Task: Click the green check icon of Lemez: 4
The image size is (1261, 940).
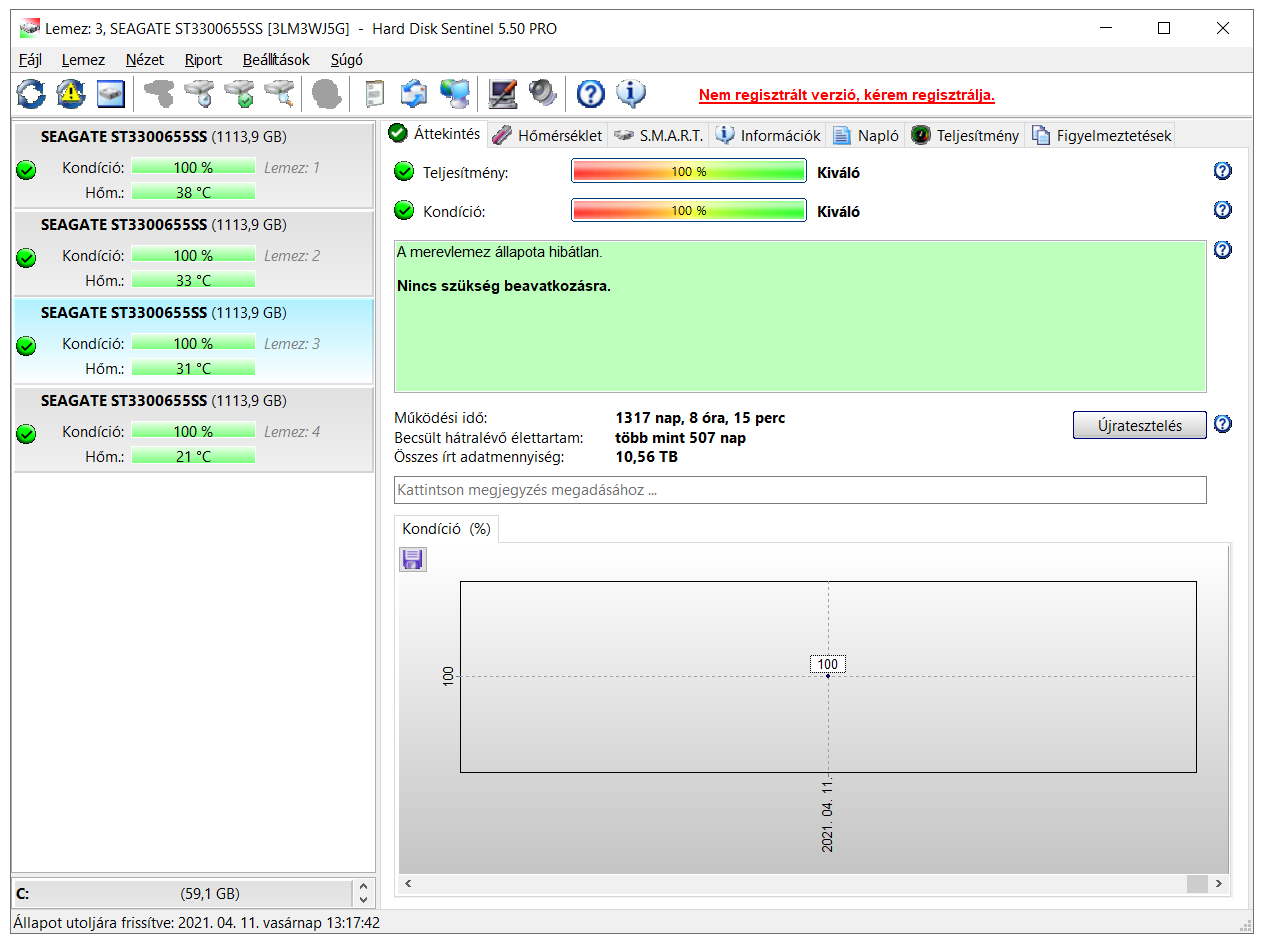Action: [x=27, y=434]
